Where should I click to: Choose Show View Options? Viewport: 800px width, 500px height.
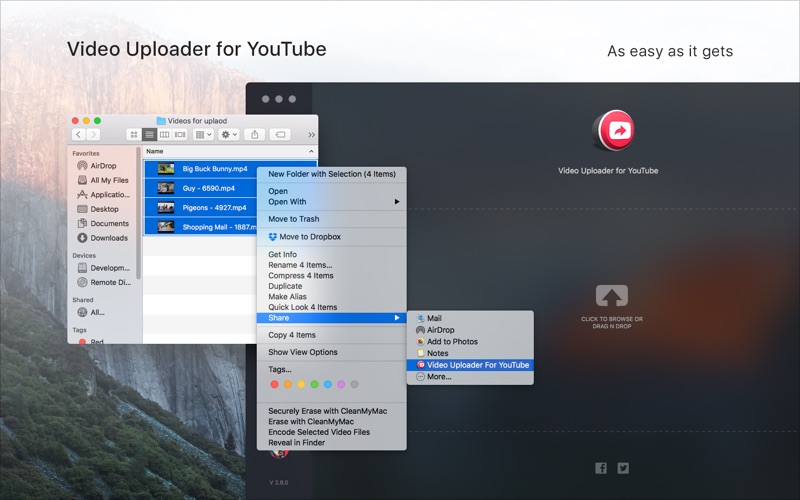coord(332,352)
